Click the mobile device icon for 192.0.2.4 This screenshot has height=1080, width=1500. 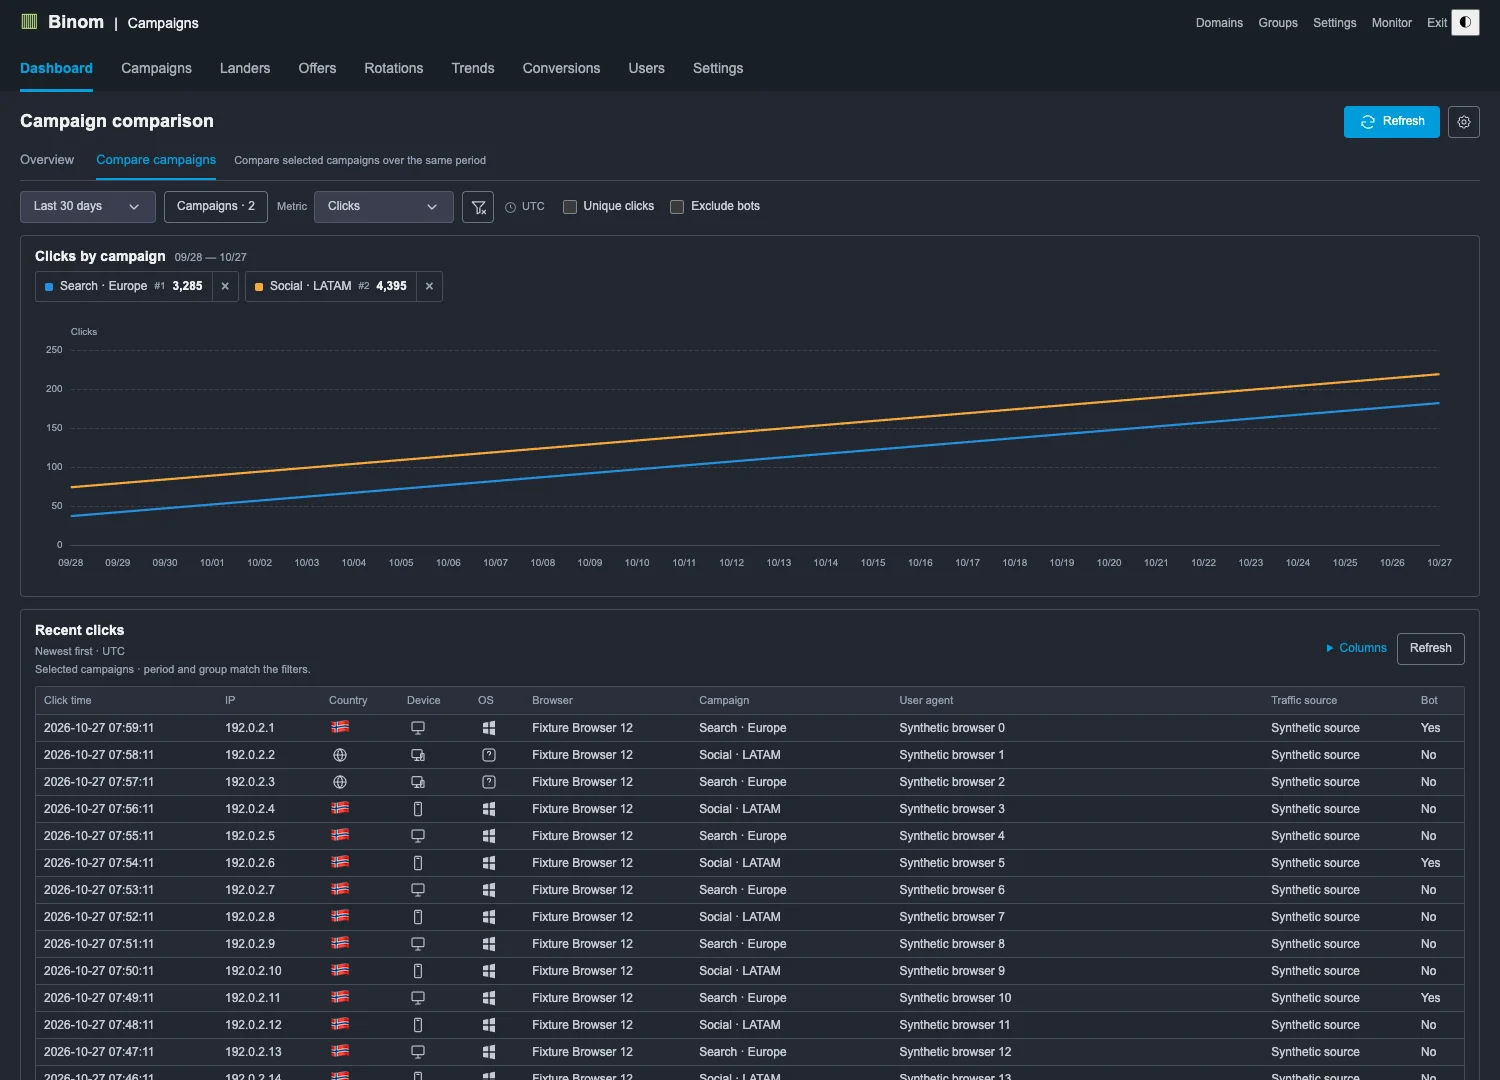click(418, 809)
